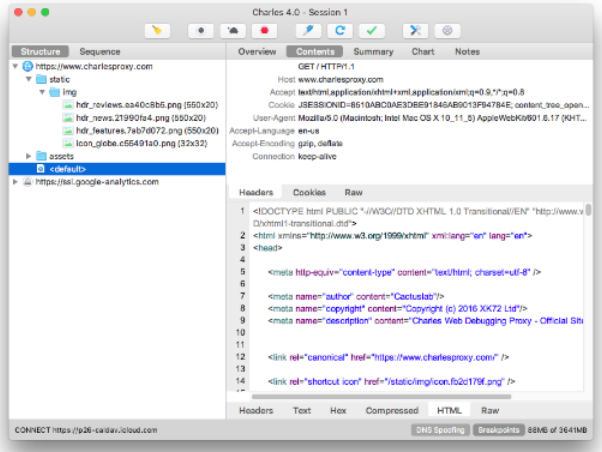Viewport: 602px width, 452px height.
Task: Toggle throttling with the cloud icon
Action: [233, 31]
